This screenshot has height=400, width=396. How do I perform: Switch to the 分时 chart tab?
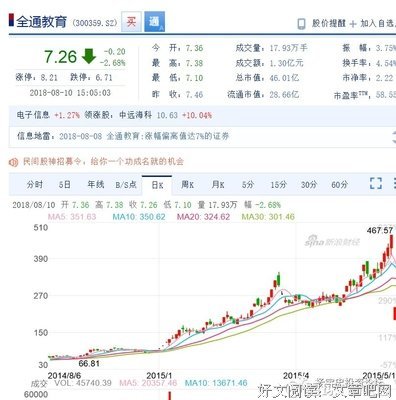pos(35,185)
